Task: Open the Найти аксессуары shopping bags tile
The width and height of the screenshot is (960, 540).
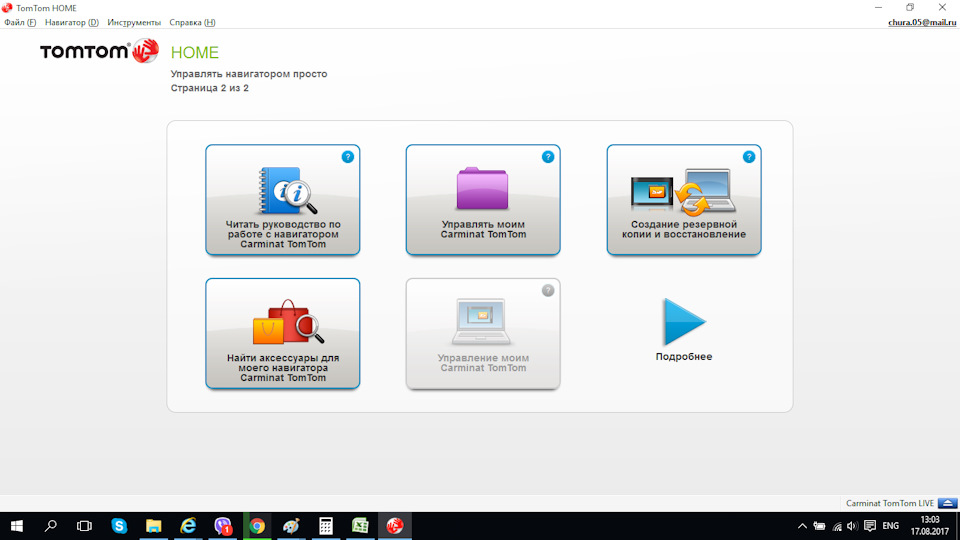Action: pos(282,334)
